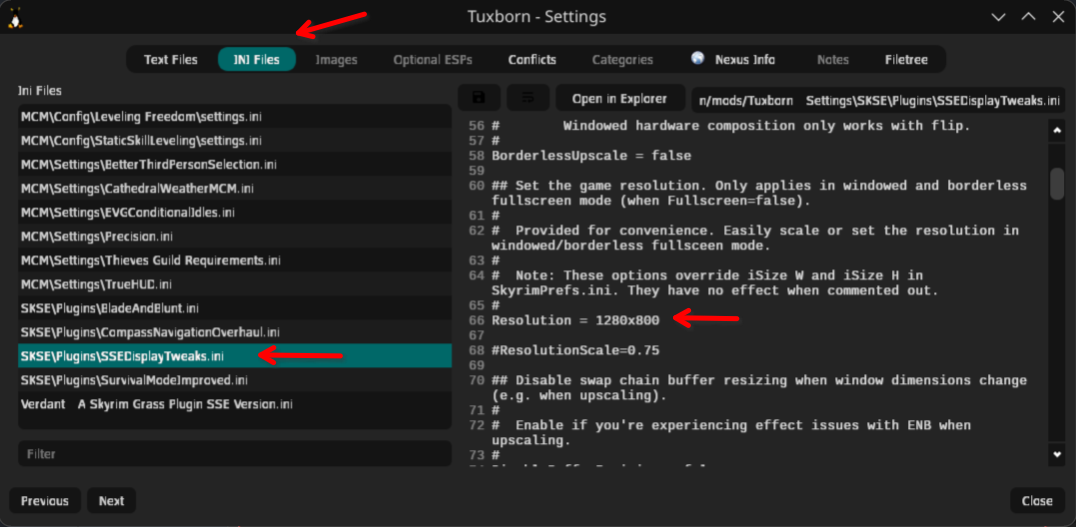Open the Text Files tab
The image size is (1076, 527).
(x=171, y=60)
